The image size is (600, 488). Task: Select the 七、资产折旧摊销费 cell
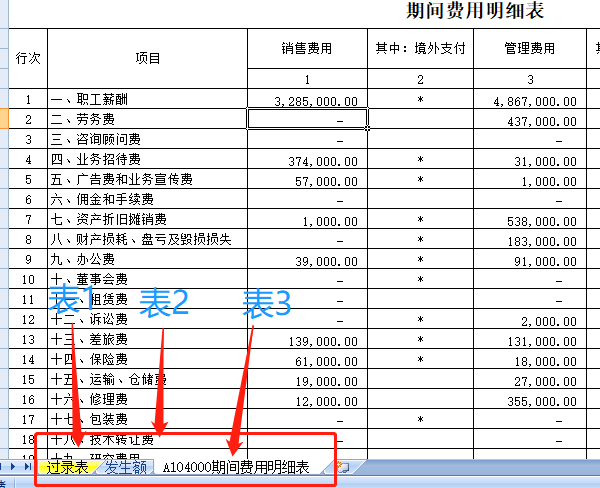click(x=147, y=219)
